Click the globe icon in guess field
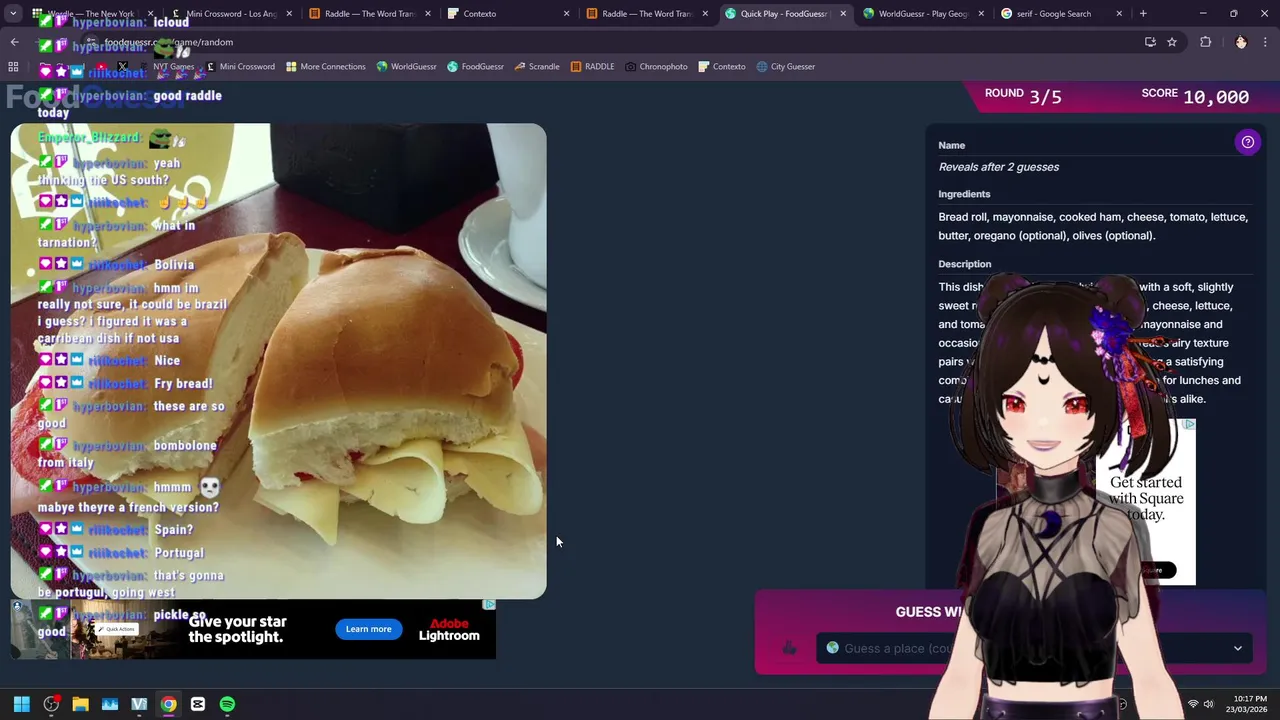The width and height of the screenshot is (1280, 720). click(832, 648)
